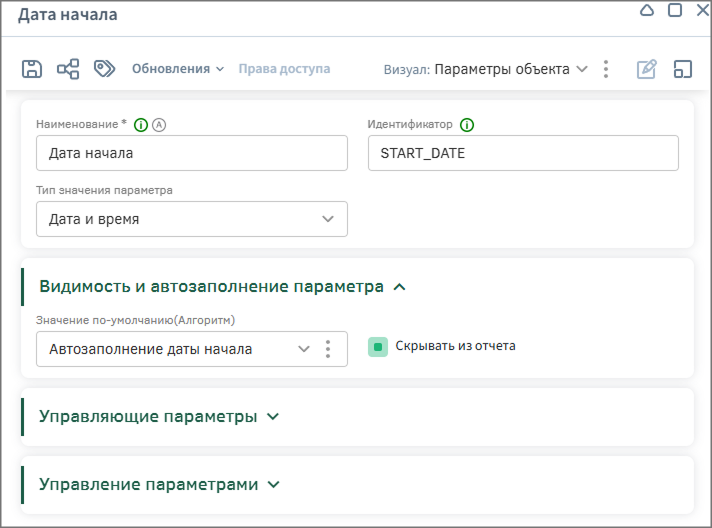Collapse Видимость и автозаполнение параметра section
Viewport: 712px width, 528px height.
(x=400, y=286)
